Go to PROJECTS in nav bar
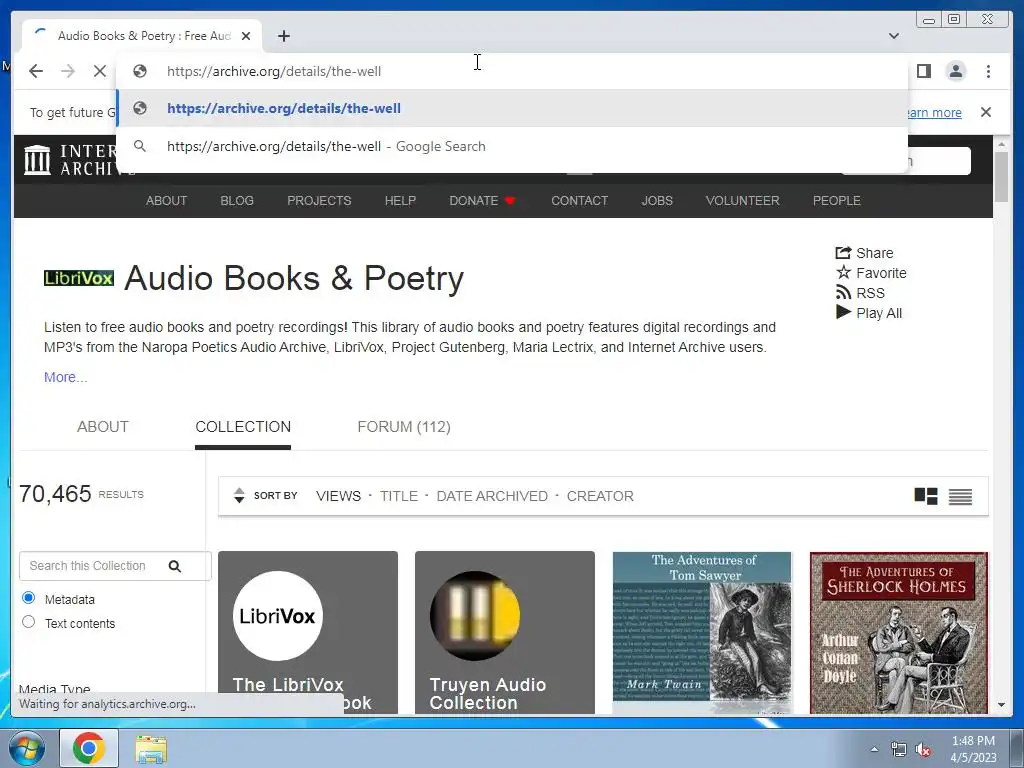This screenshot has width=1024, height=768. [319, 200]
